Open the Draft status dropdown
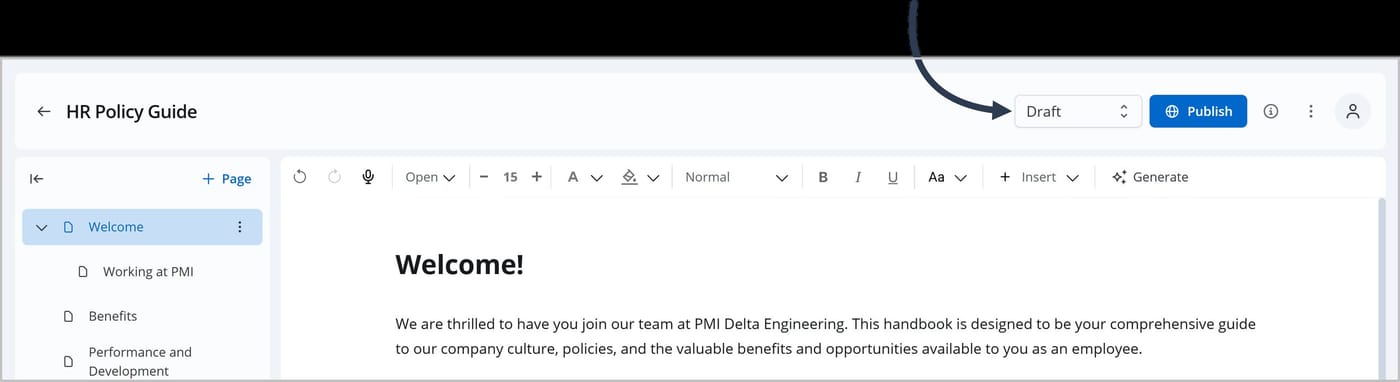Image resolution: width=1400 pixels, height=382 pixels. coord(1078,111)
